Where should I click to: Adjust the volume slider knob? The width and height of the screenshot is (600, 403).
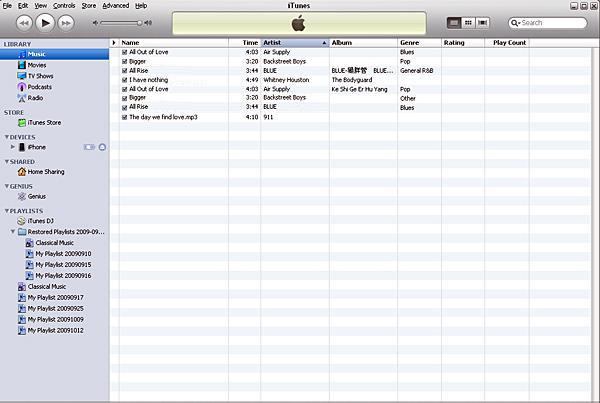pos(140,23)
